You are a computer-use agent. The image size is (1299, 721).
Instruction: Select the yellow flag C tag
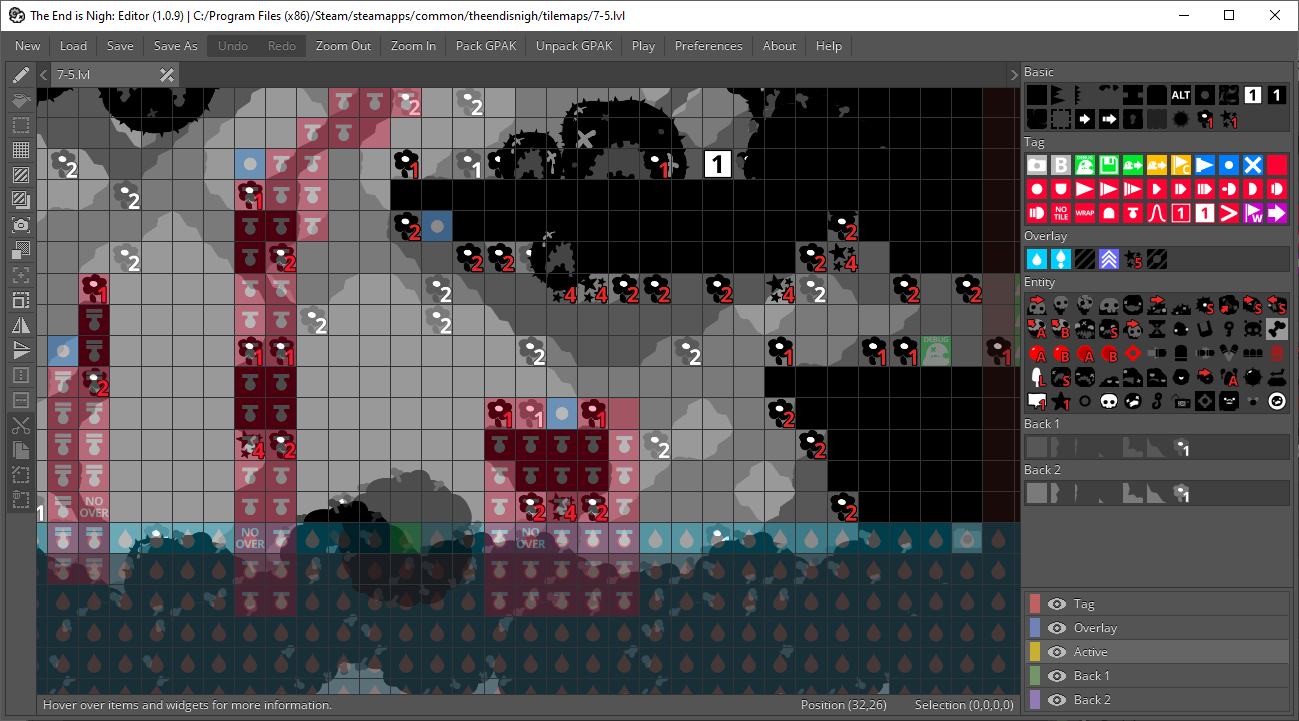[x=1181, y=165]
